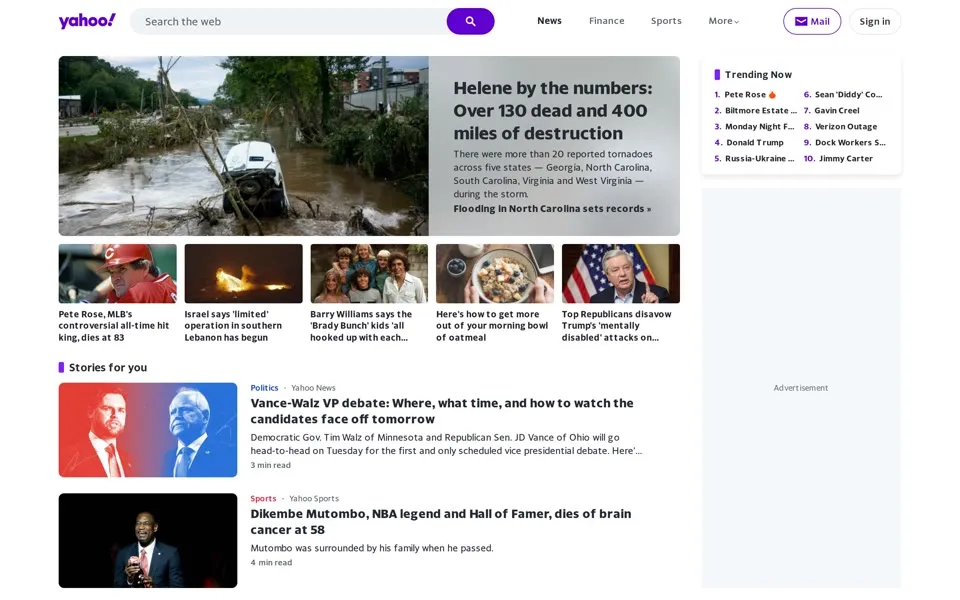Image resolution: width=960 pixels, height=600 pixels.
Task: Click the 3 min read label
Action: pos(271,465)
